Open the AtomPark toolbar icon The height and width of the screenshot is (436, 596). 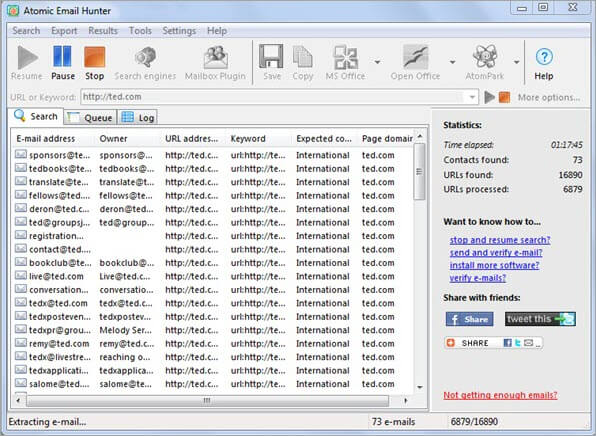(x=485, y=57)
